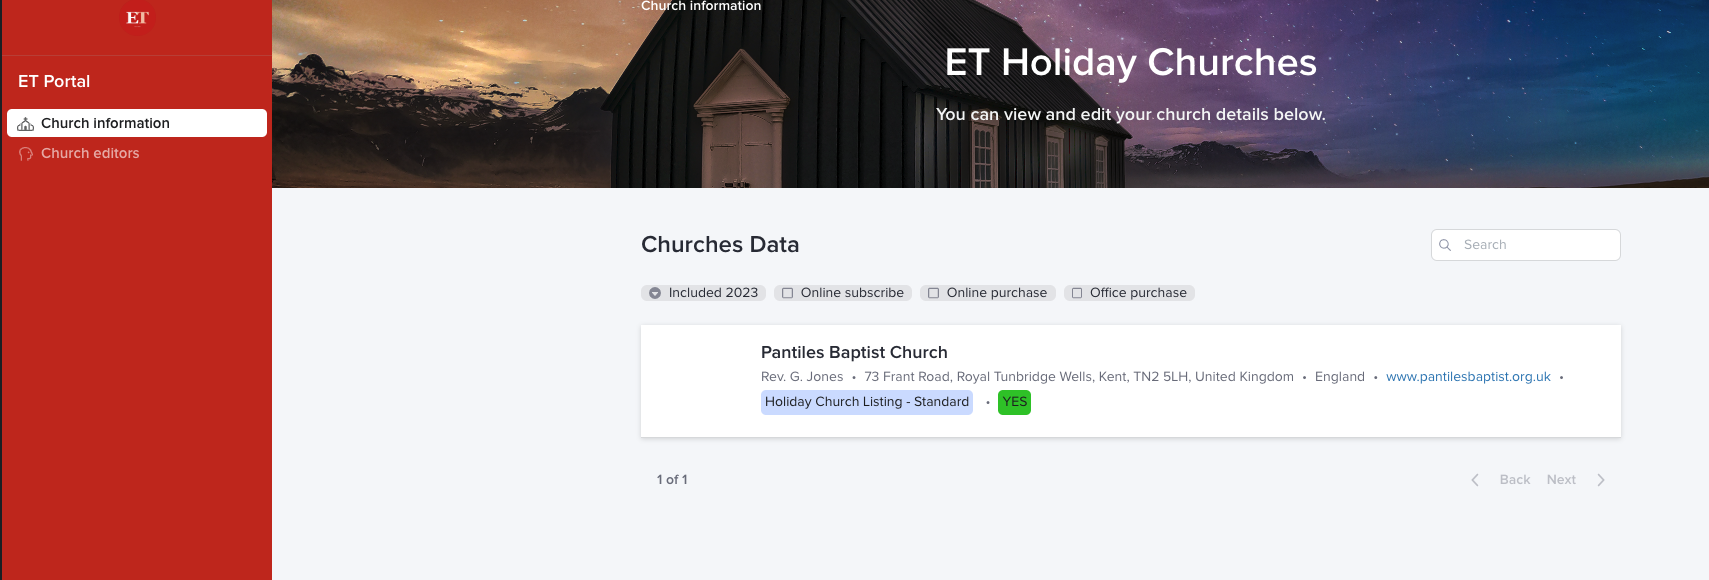Expand the Included 2023 filter dropdown

(655, 293)
